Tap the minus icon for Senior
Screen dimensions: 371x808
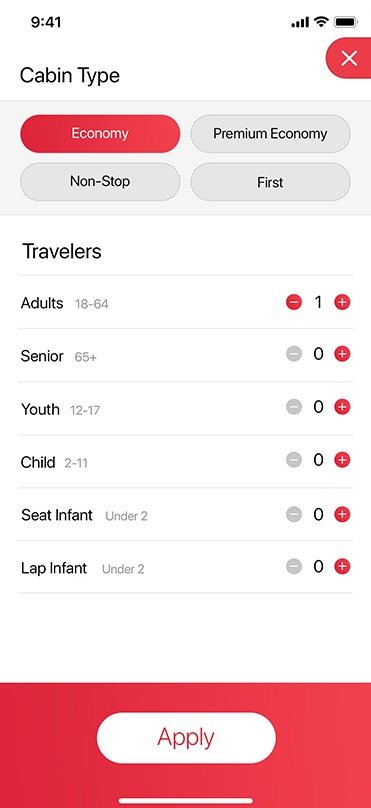click(x=294, y=354)
